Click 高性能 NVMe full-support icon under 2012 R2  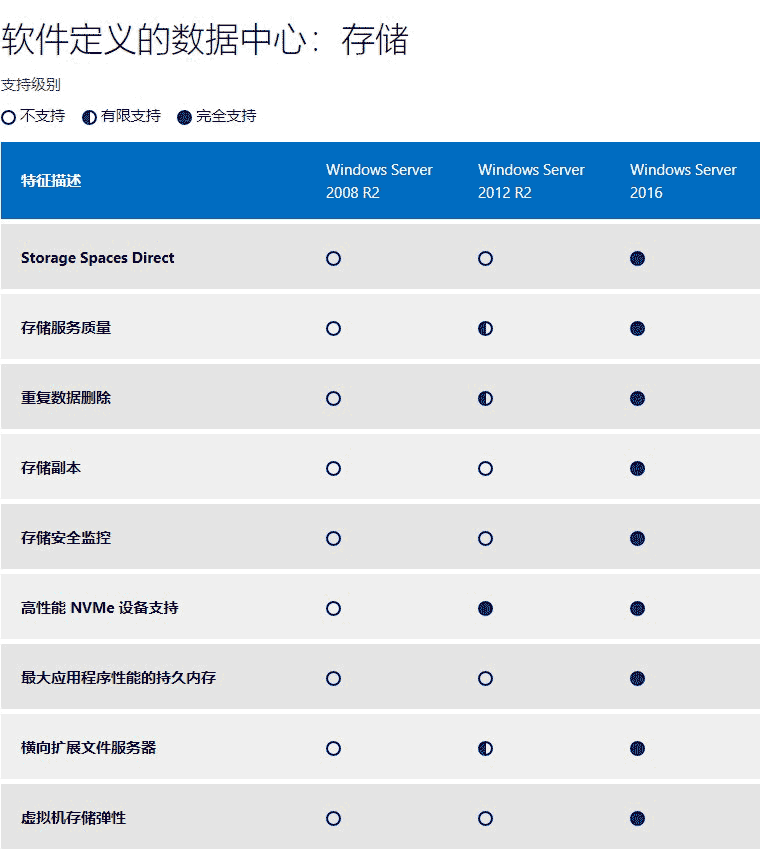485,608
